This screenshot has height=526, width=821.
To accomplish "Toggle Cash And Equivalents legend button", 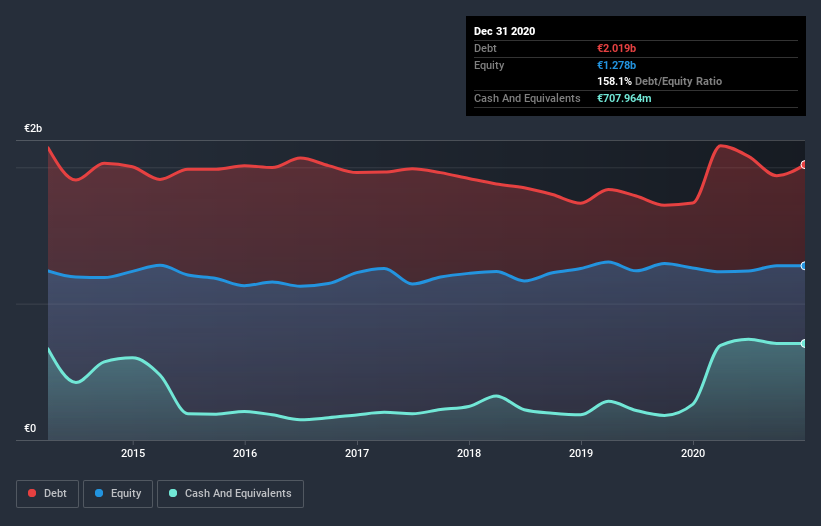I will click(x=230, y=494).
